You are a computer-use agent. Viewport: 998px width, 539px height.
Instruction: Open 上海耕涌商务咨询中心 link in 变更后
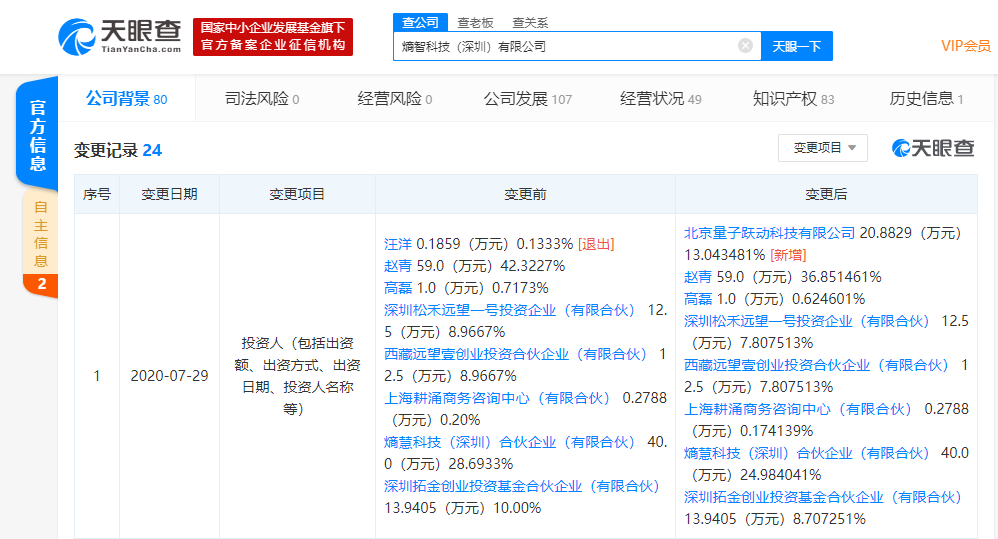point(798,409)
